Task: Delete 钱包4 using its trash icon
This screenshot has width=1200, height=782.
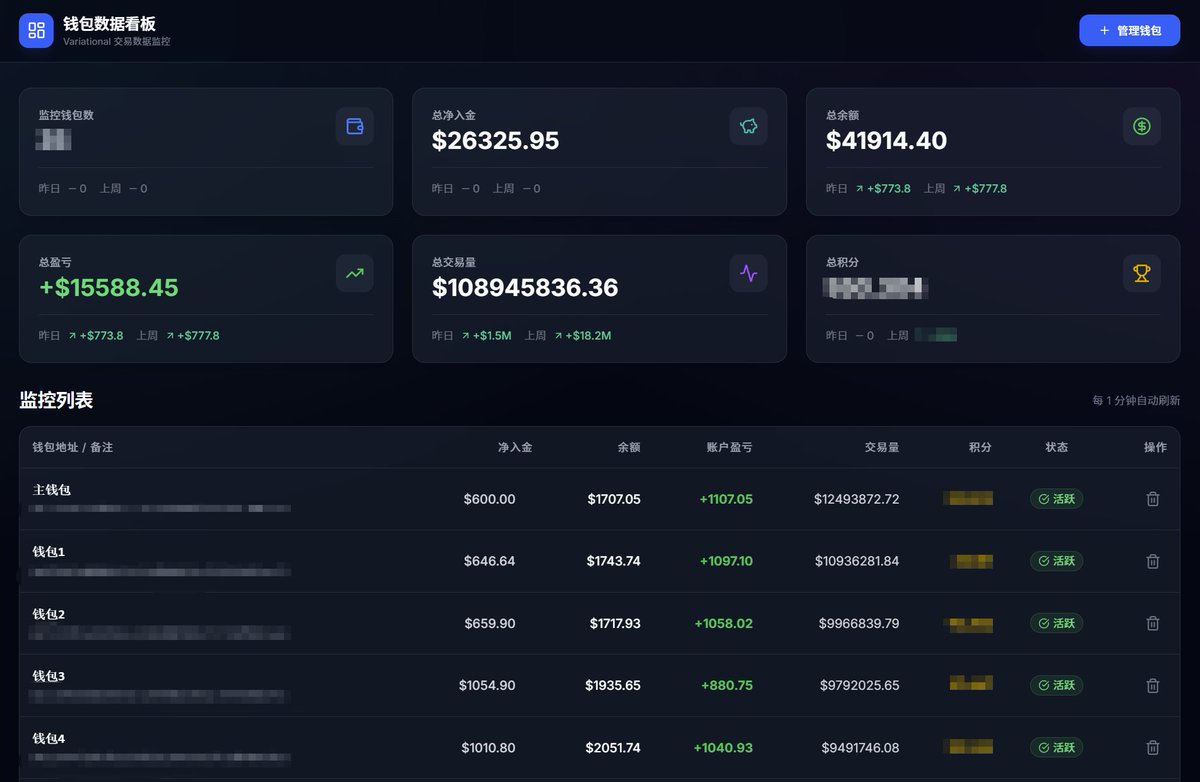Action: coord(1152,747)
